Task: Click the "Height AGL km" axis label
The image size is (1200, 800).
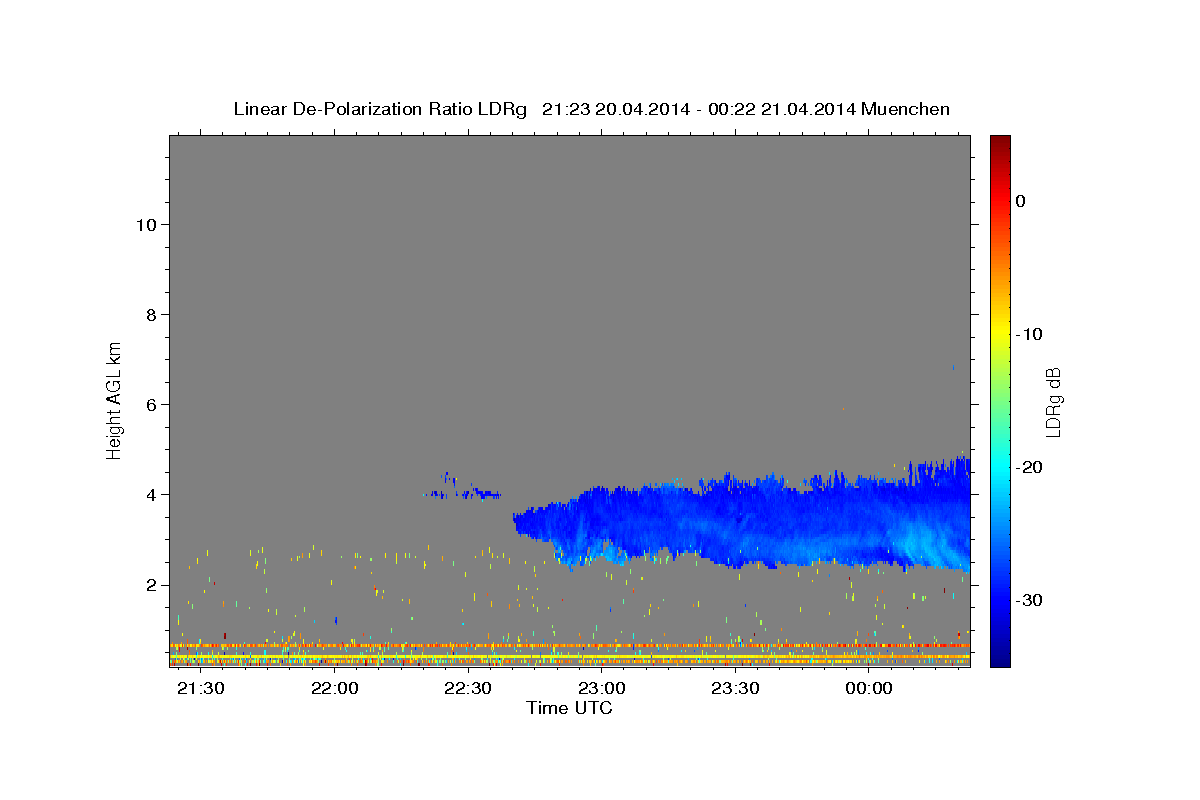Action: (x=115, y=399)
